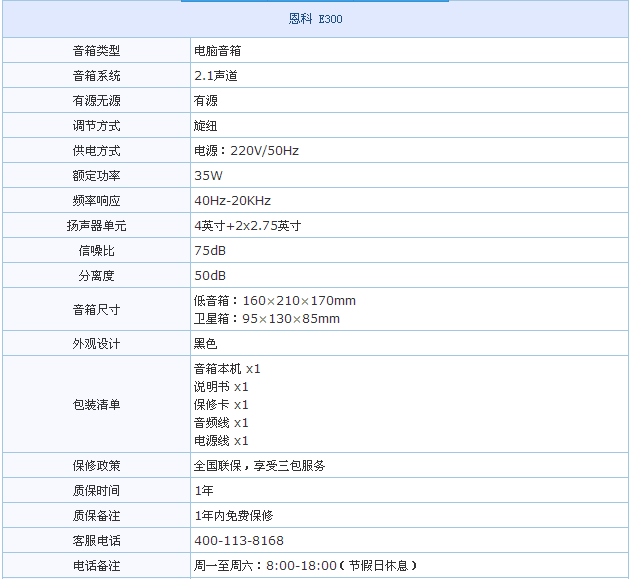Select the 1年 warranty value

pos(204,491)
